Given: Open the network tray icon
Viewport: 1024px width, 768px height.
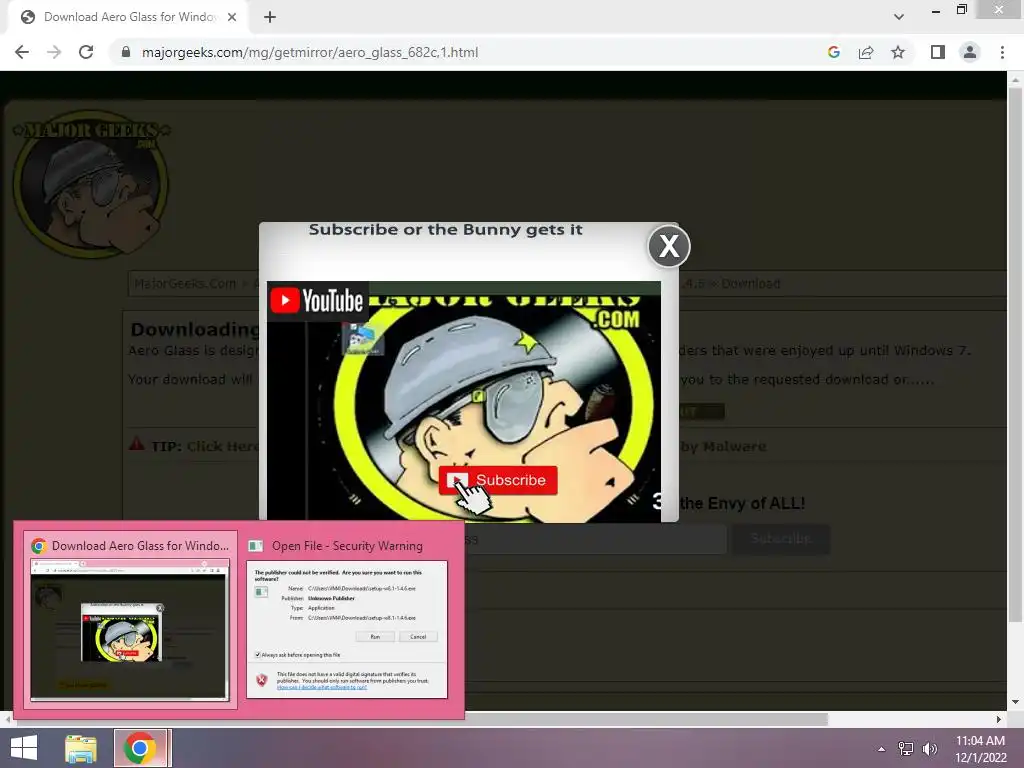Looking at the screenshot, I should [x=906, y=749].
